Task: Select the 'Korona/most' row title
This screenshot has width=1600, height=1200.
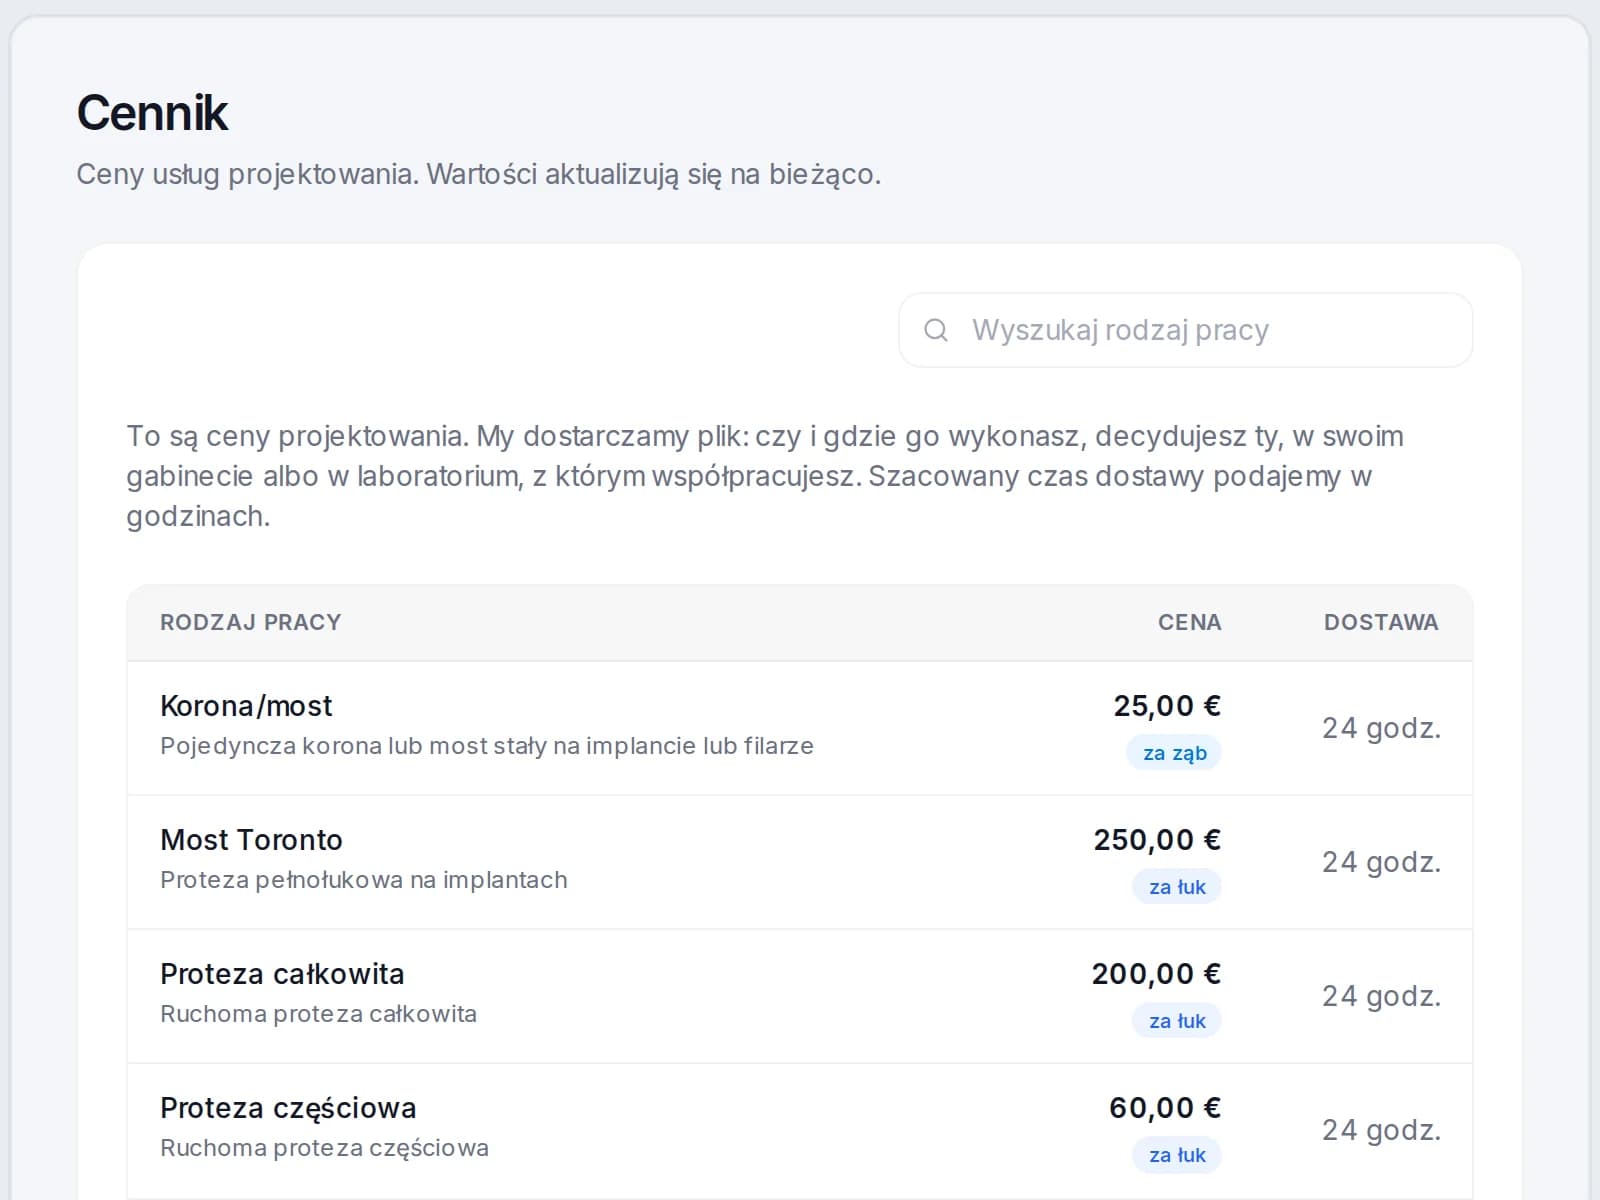Action: point(246,706)
